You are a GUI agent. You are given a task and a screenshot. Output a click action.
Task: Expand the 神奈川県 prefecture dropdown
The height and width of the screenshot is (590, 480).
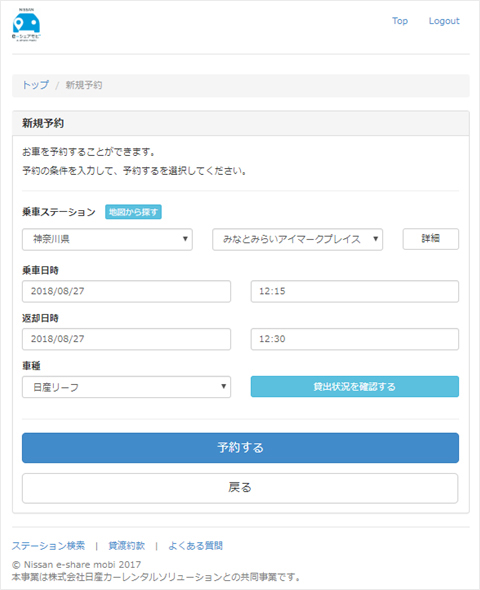[x=107, y=239]
